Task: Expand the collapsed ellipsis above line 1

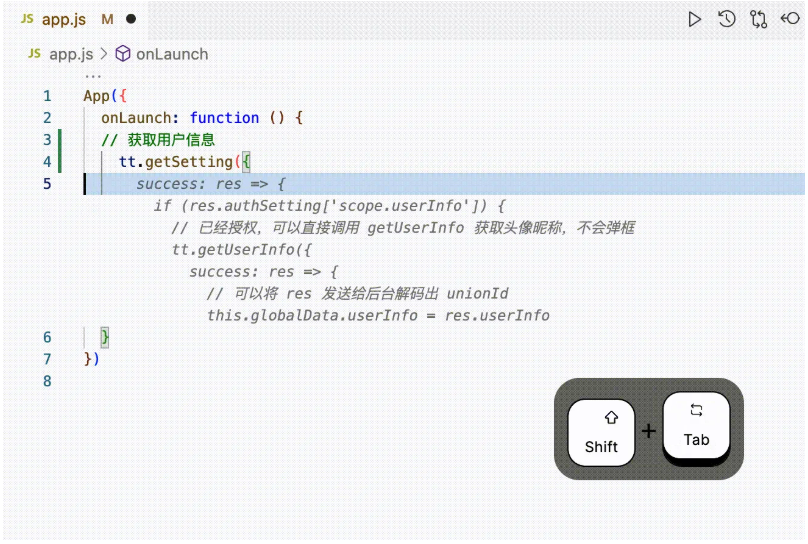Action: pos(93,76)
